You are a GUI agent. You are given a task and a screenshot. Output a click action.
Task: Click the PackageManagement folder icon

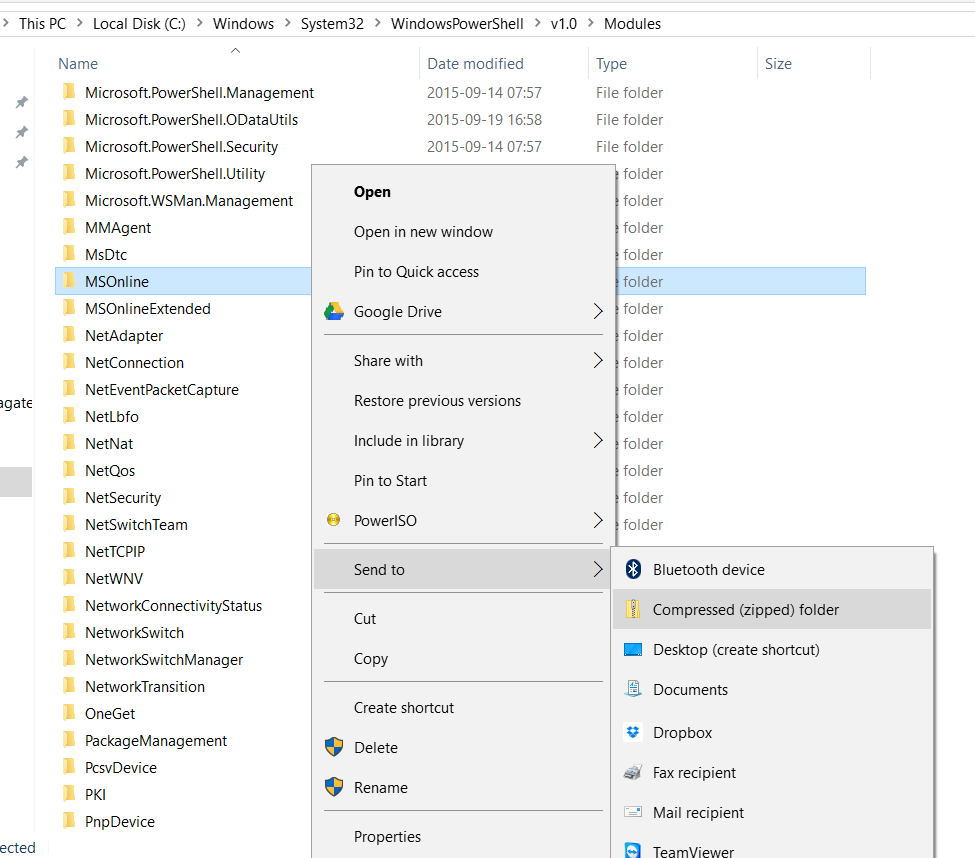tap(69, 740)
